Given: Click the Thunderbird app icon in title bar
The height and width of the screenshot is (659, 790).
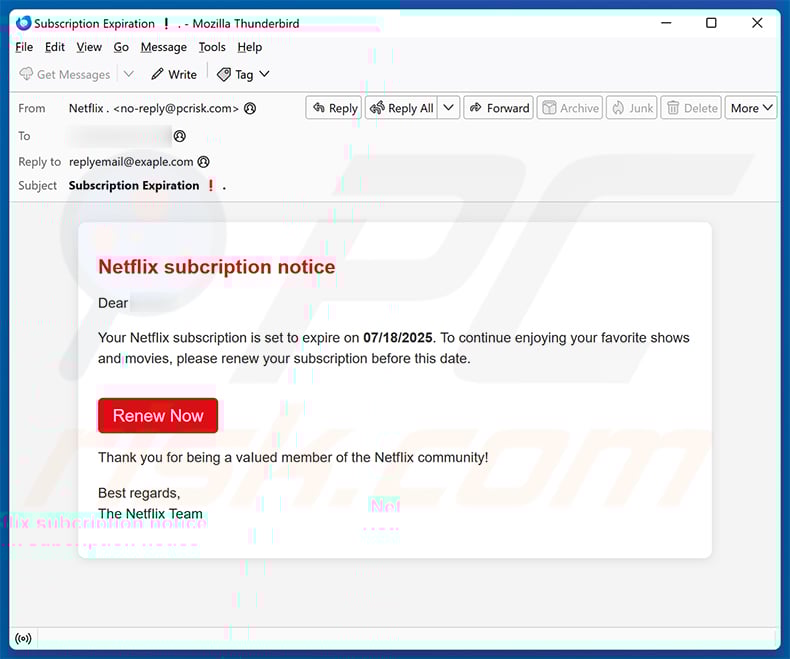Looking at the screenshot, I should pyautogui.click(x=23, y=23).
